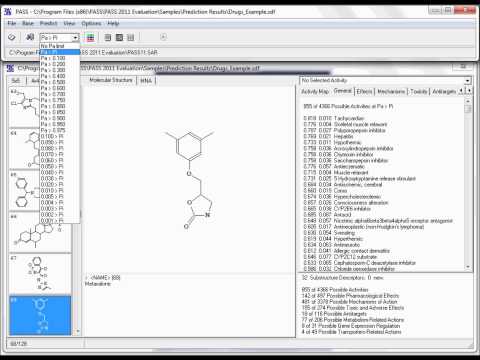
Task: Pick '0.010 > Pi' from the list
Action: [60, 190]
